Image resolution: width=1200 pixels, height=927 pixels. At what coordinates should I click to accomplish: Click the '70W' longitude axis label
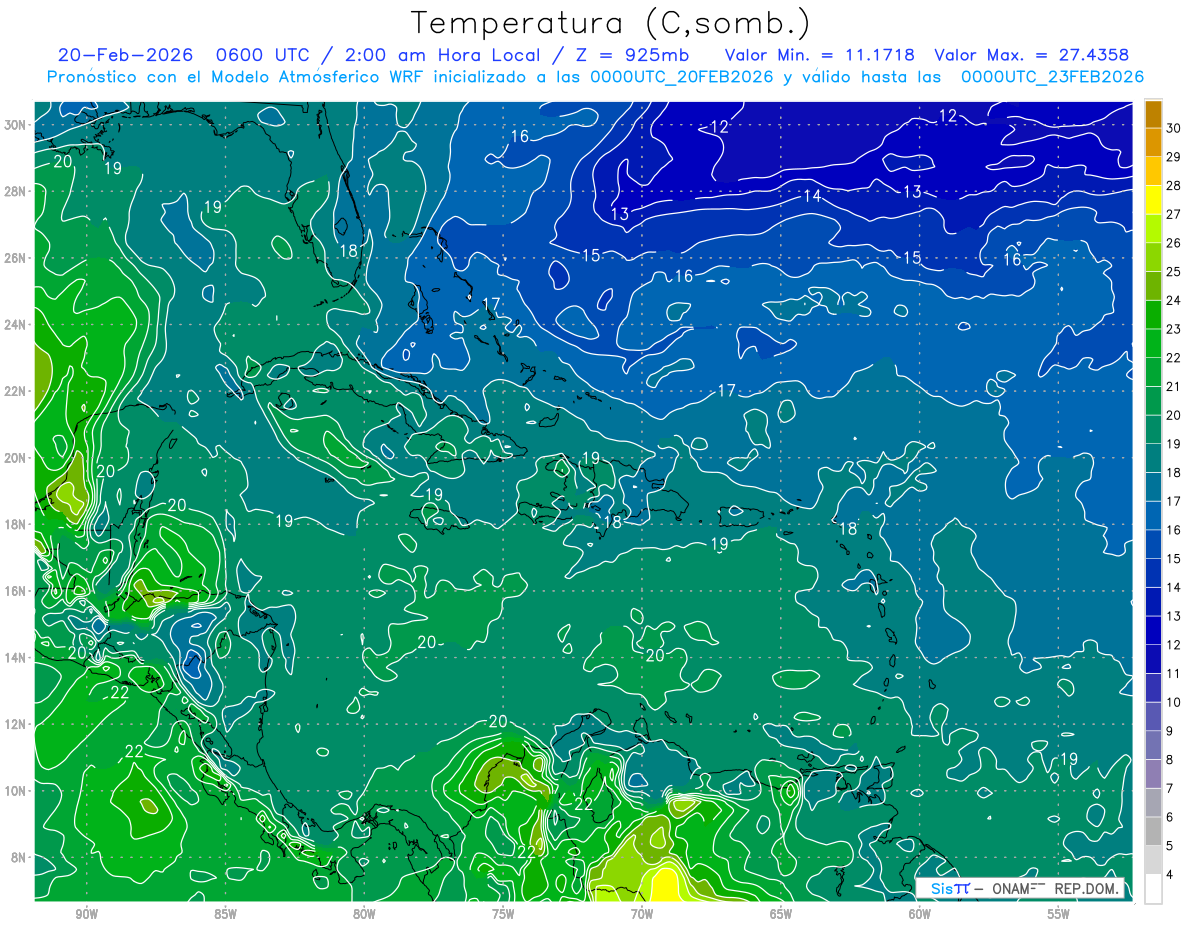coord(642,914)
